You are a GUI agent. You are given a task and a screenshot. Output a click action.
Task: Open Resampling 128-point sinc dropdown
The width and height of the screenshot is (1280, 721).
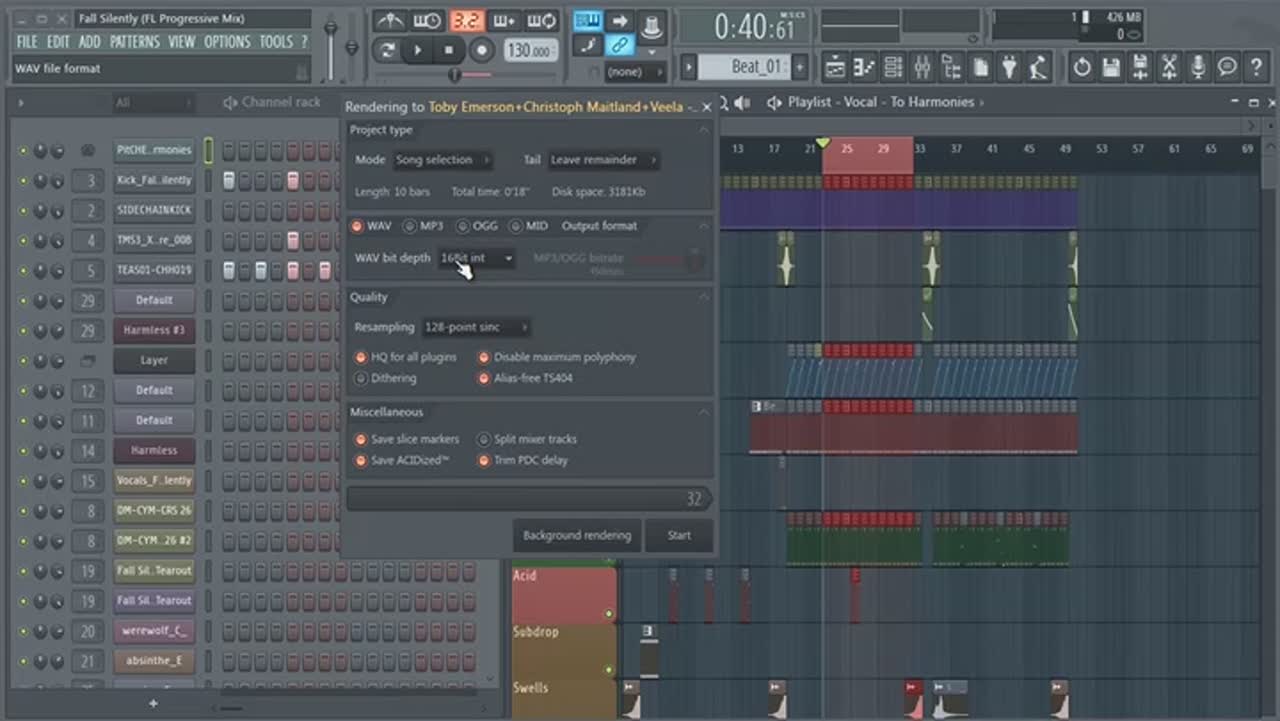click(x=475, y=327)
